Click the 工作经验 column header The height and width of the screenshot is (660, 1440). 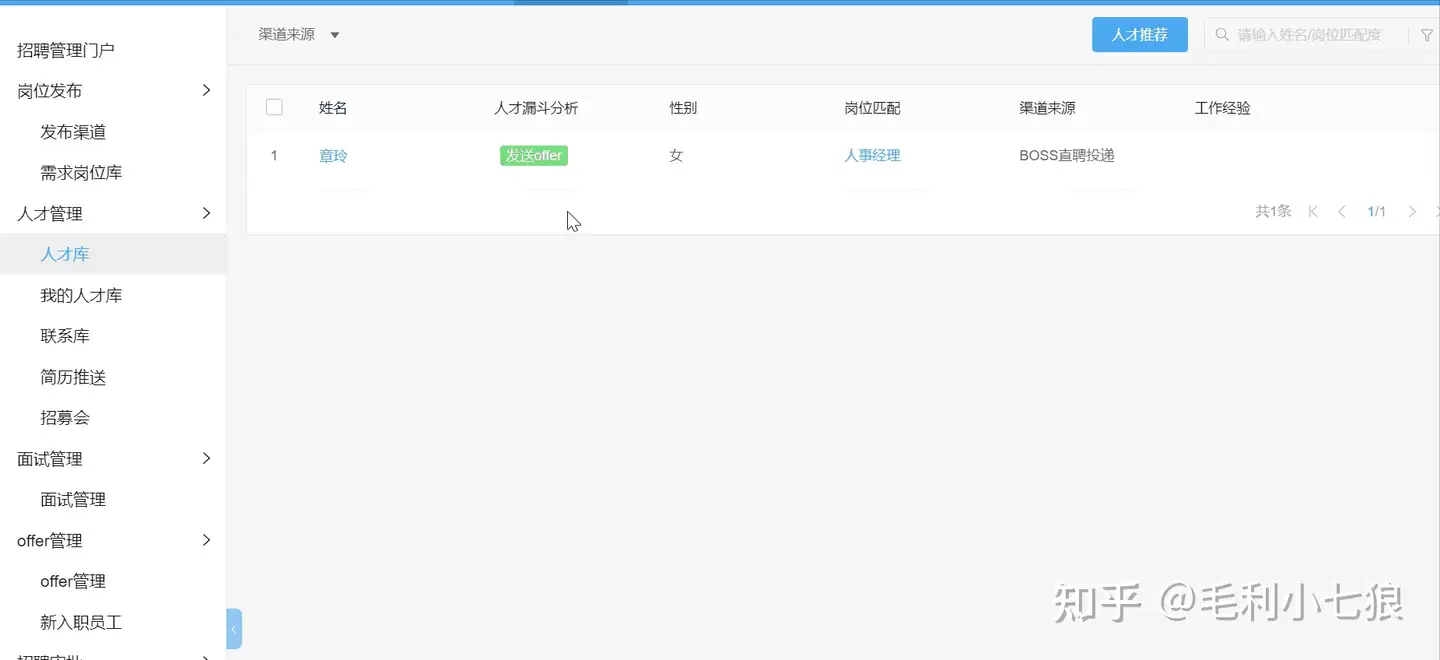[1222, 108]
